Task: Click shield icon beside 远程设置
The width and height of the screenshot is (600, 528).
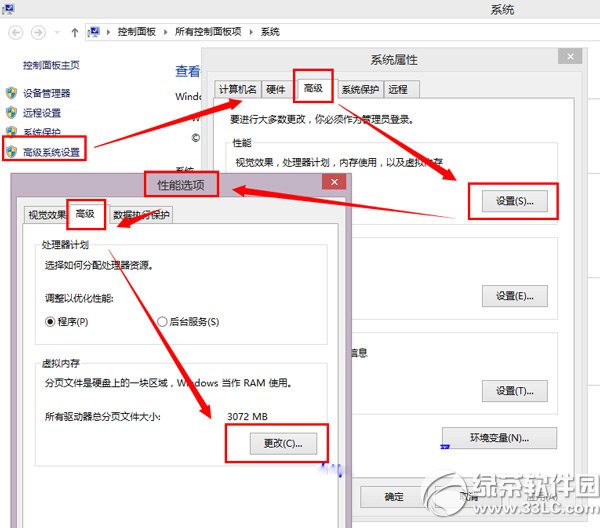Action: tap(11, 112)
